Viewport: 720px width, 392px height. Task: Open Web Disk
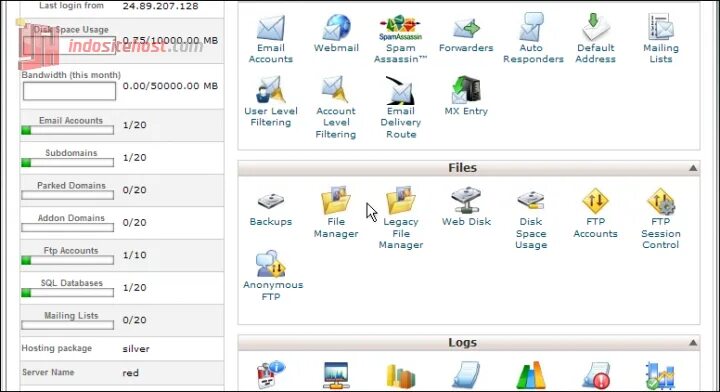point(466,200)
